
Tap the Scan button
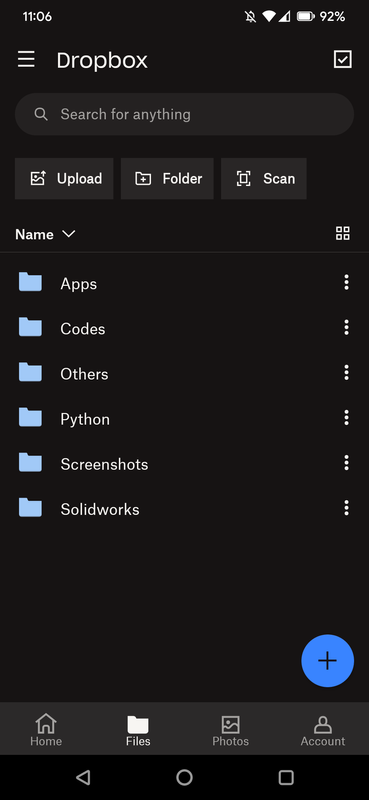(x=264, y=179)
